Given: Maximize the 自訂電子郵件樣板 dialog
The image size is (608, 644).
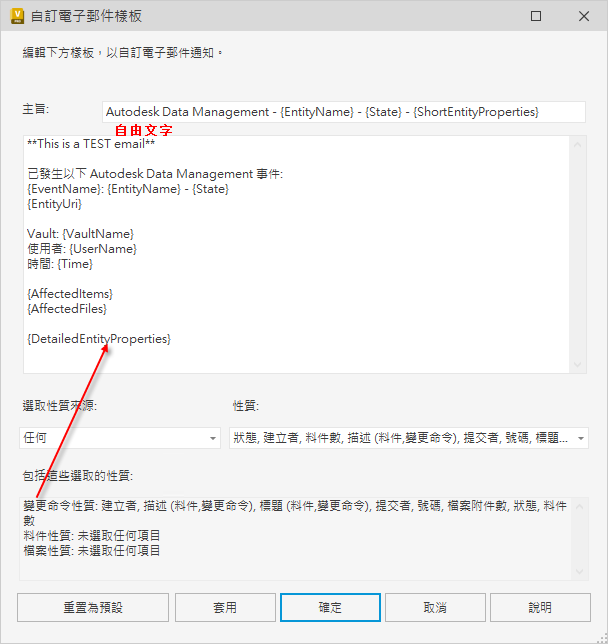Looking at the screenshot, I should pyautogui.click(x=536, y=16).
